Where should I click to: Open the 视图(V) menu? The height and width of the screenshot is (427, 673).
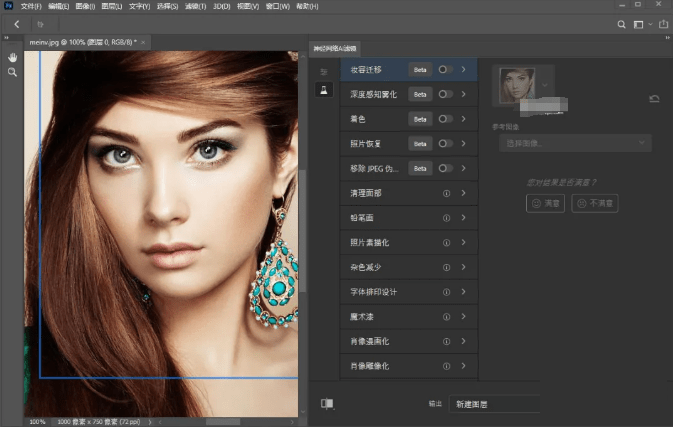coord(248,6)
